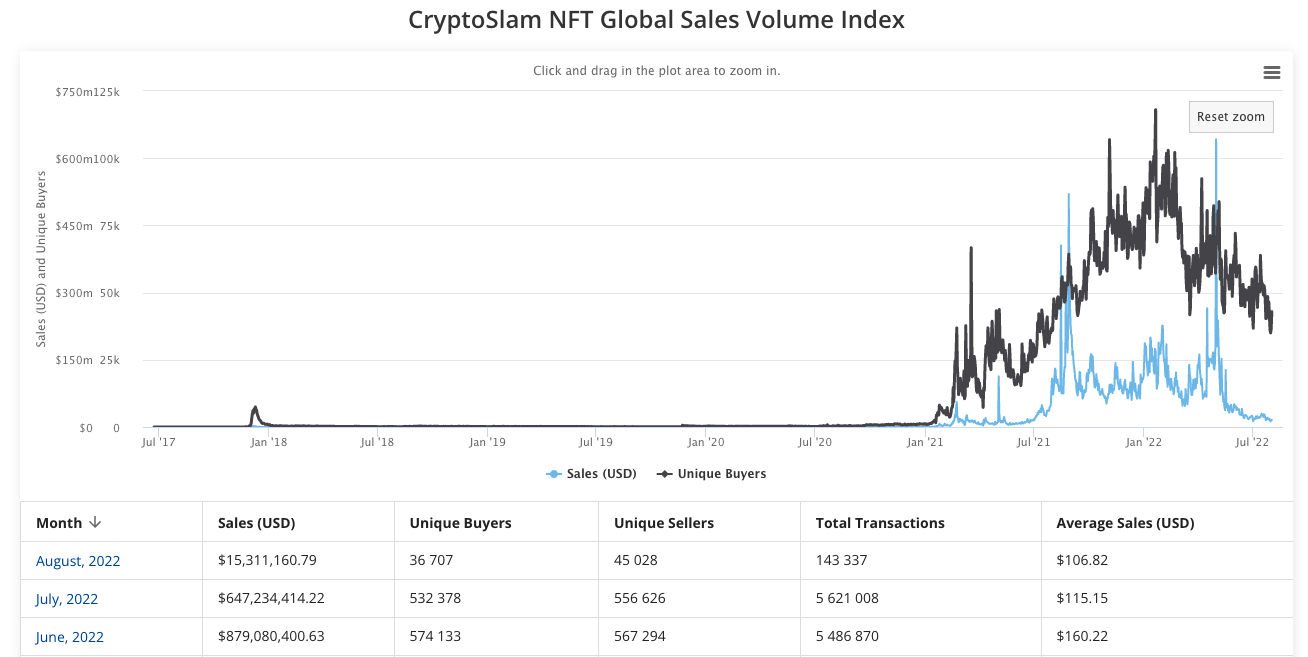Click the blue Sales legend marker

coord(553,474)
